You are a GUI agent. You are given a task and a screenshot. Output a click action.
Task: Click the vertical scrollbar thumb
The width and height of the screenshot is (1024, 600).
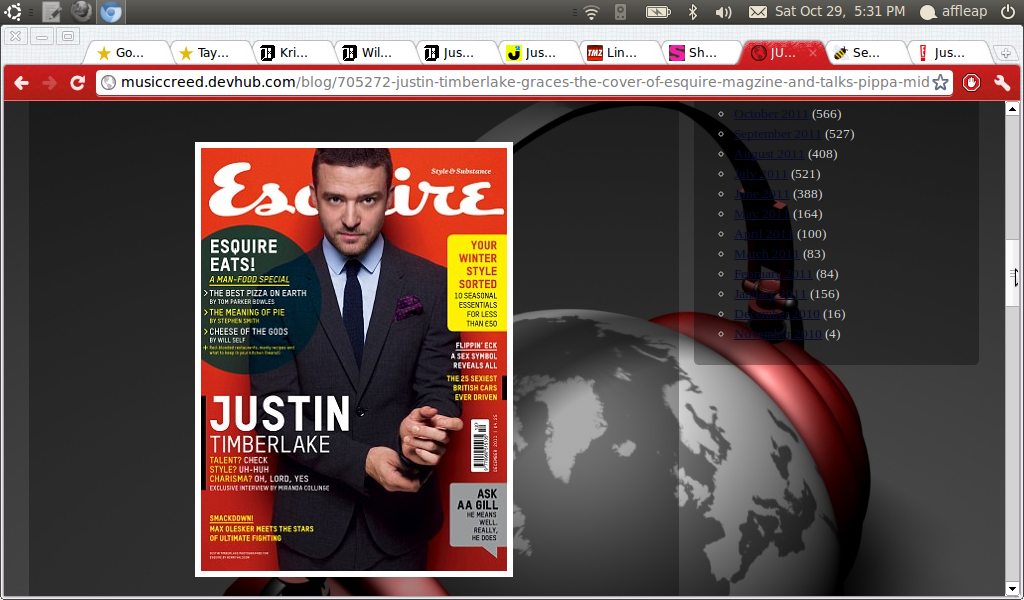point(1012,274)
